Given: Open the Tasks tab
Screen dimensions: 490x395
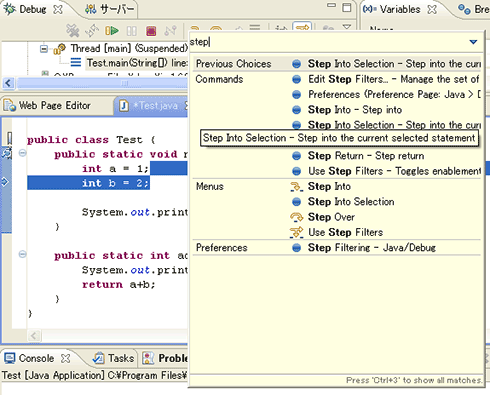Looking at the screenshot, I should click(113, 358).
